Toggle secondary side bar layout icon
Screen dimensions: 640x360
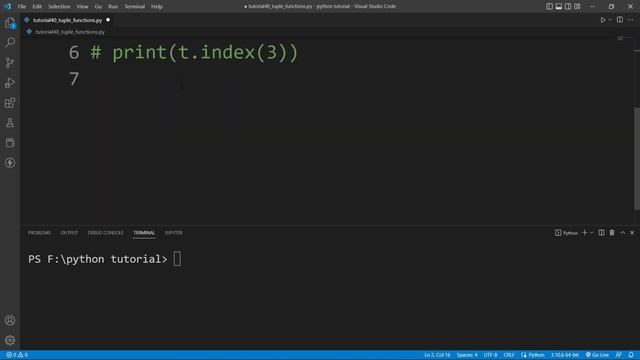point(568,7)
